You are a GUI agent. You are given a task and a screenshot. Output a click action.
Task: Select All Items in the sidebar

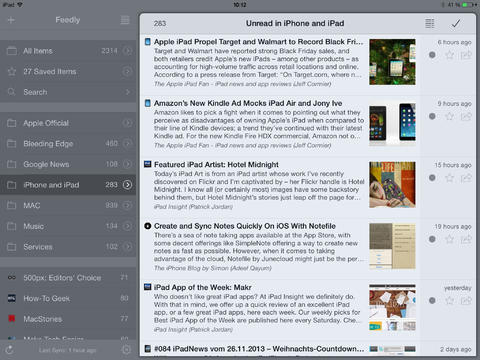(68, 51)
